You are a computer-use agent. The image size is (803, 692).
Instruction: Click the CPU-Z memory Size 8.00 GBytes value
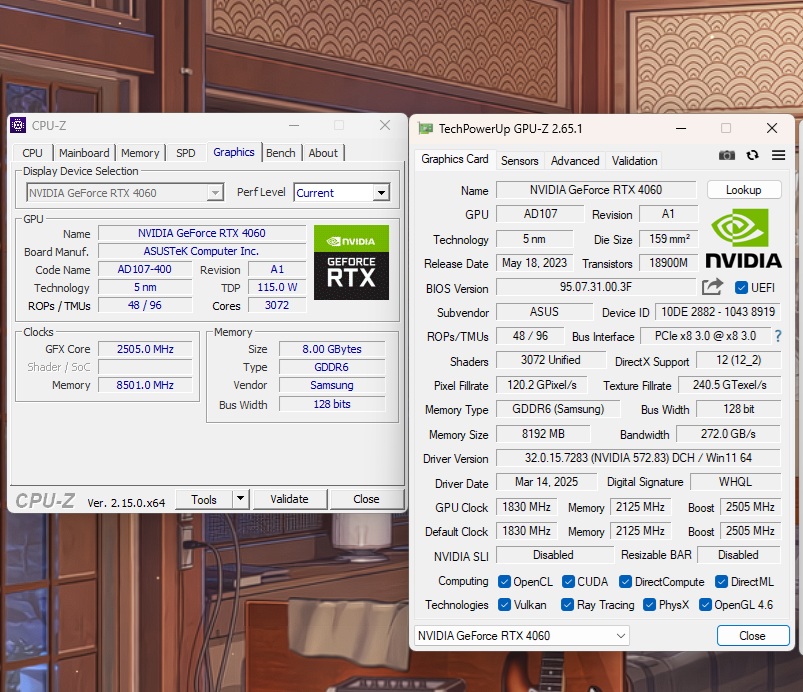point(332,349)
